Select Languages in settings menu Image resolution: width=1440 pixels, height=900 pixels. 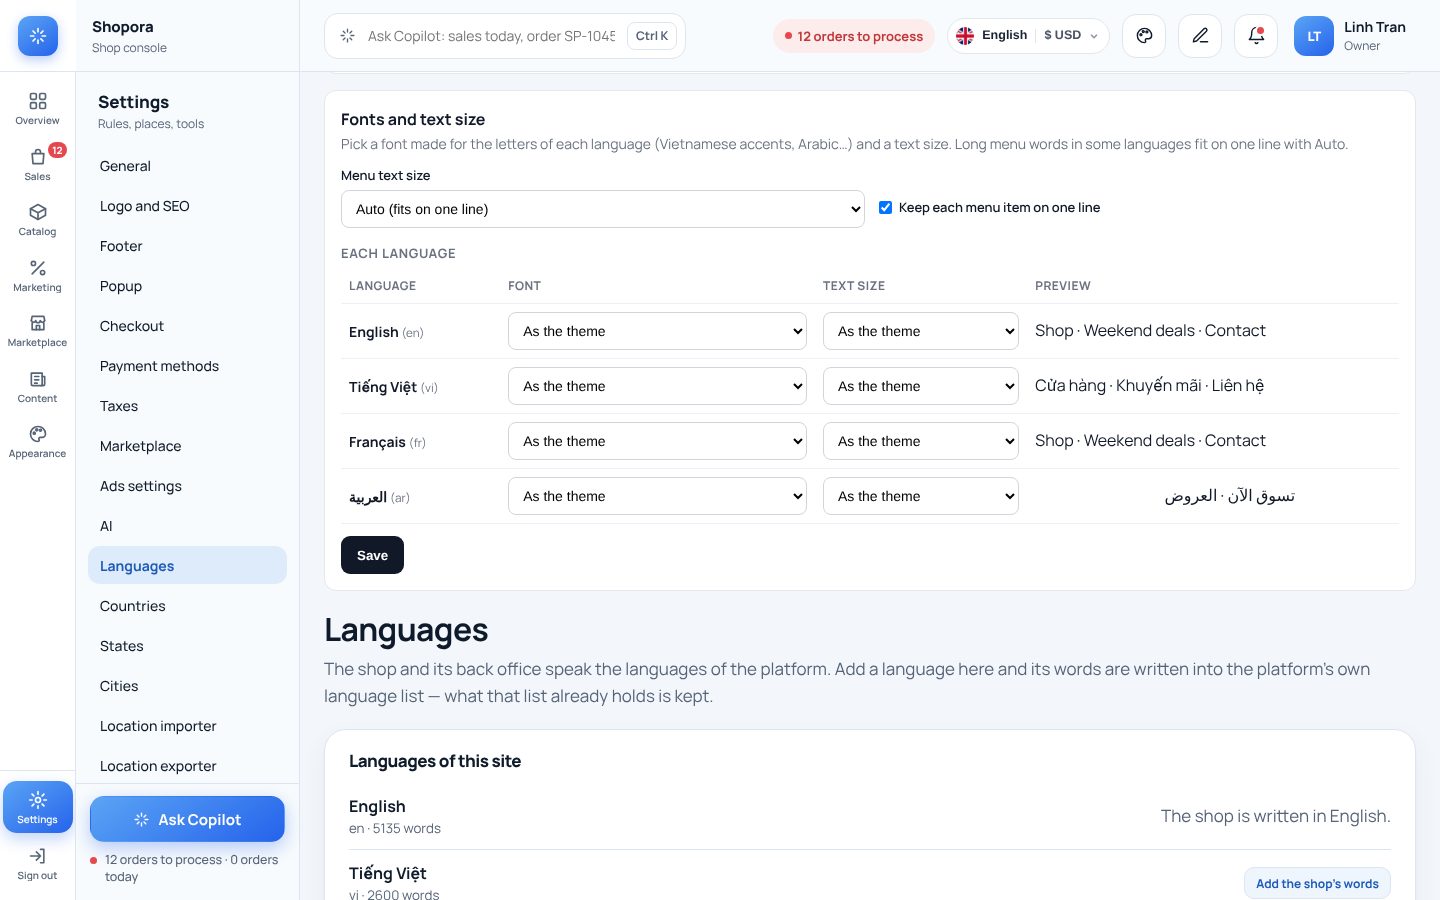[x=187, y=566]
